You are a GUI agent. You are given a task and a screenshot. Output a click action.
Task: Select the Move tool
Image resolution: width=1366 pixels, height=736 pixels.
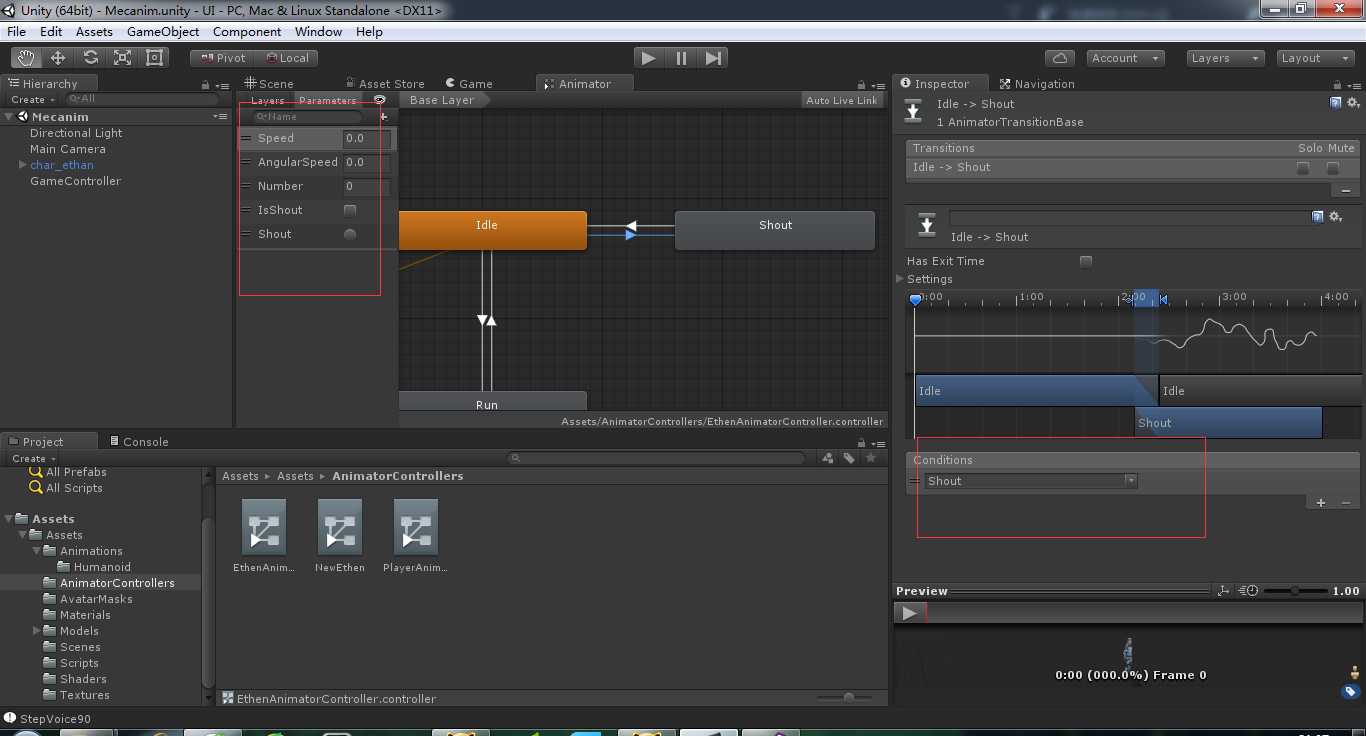[x=58, y=58]
